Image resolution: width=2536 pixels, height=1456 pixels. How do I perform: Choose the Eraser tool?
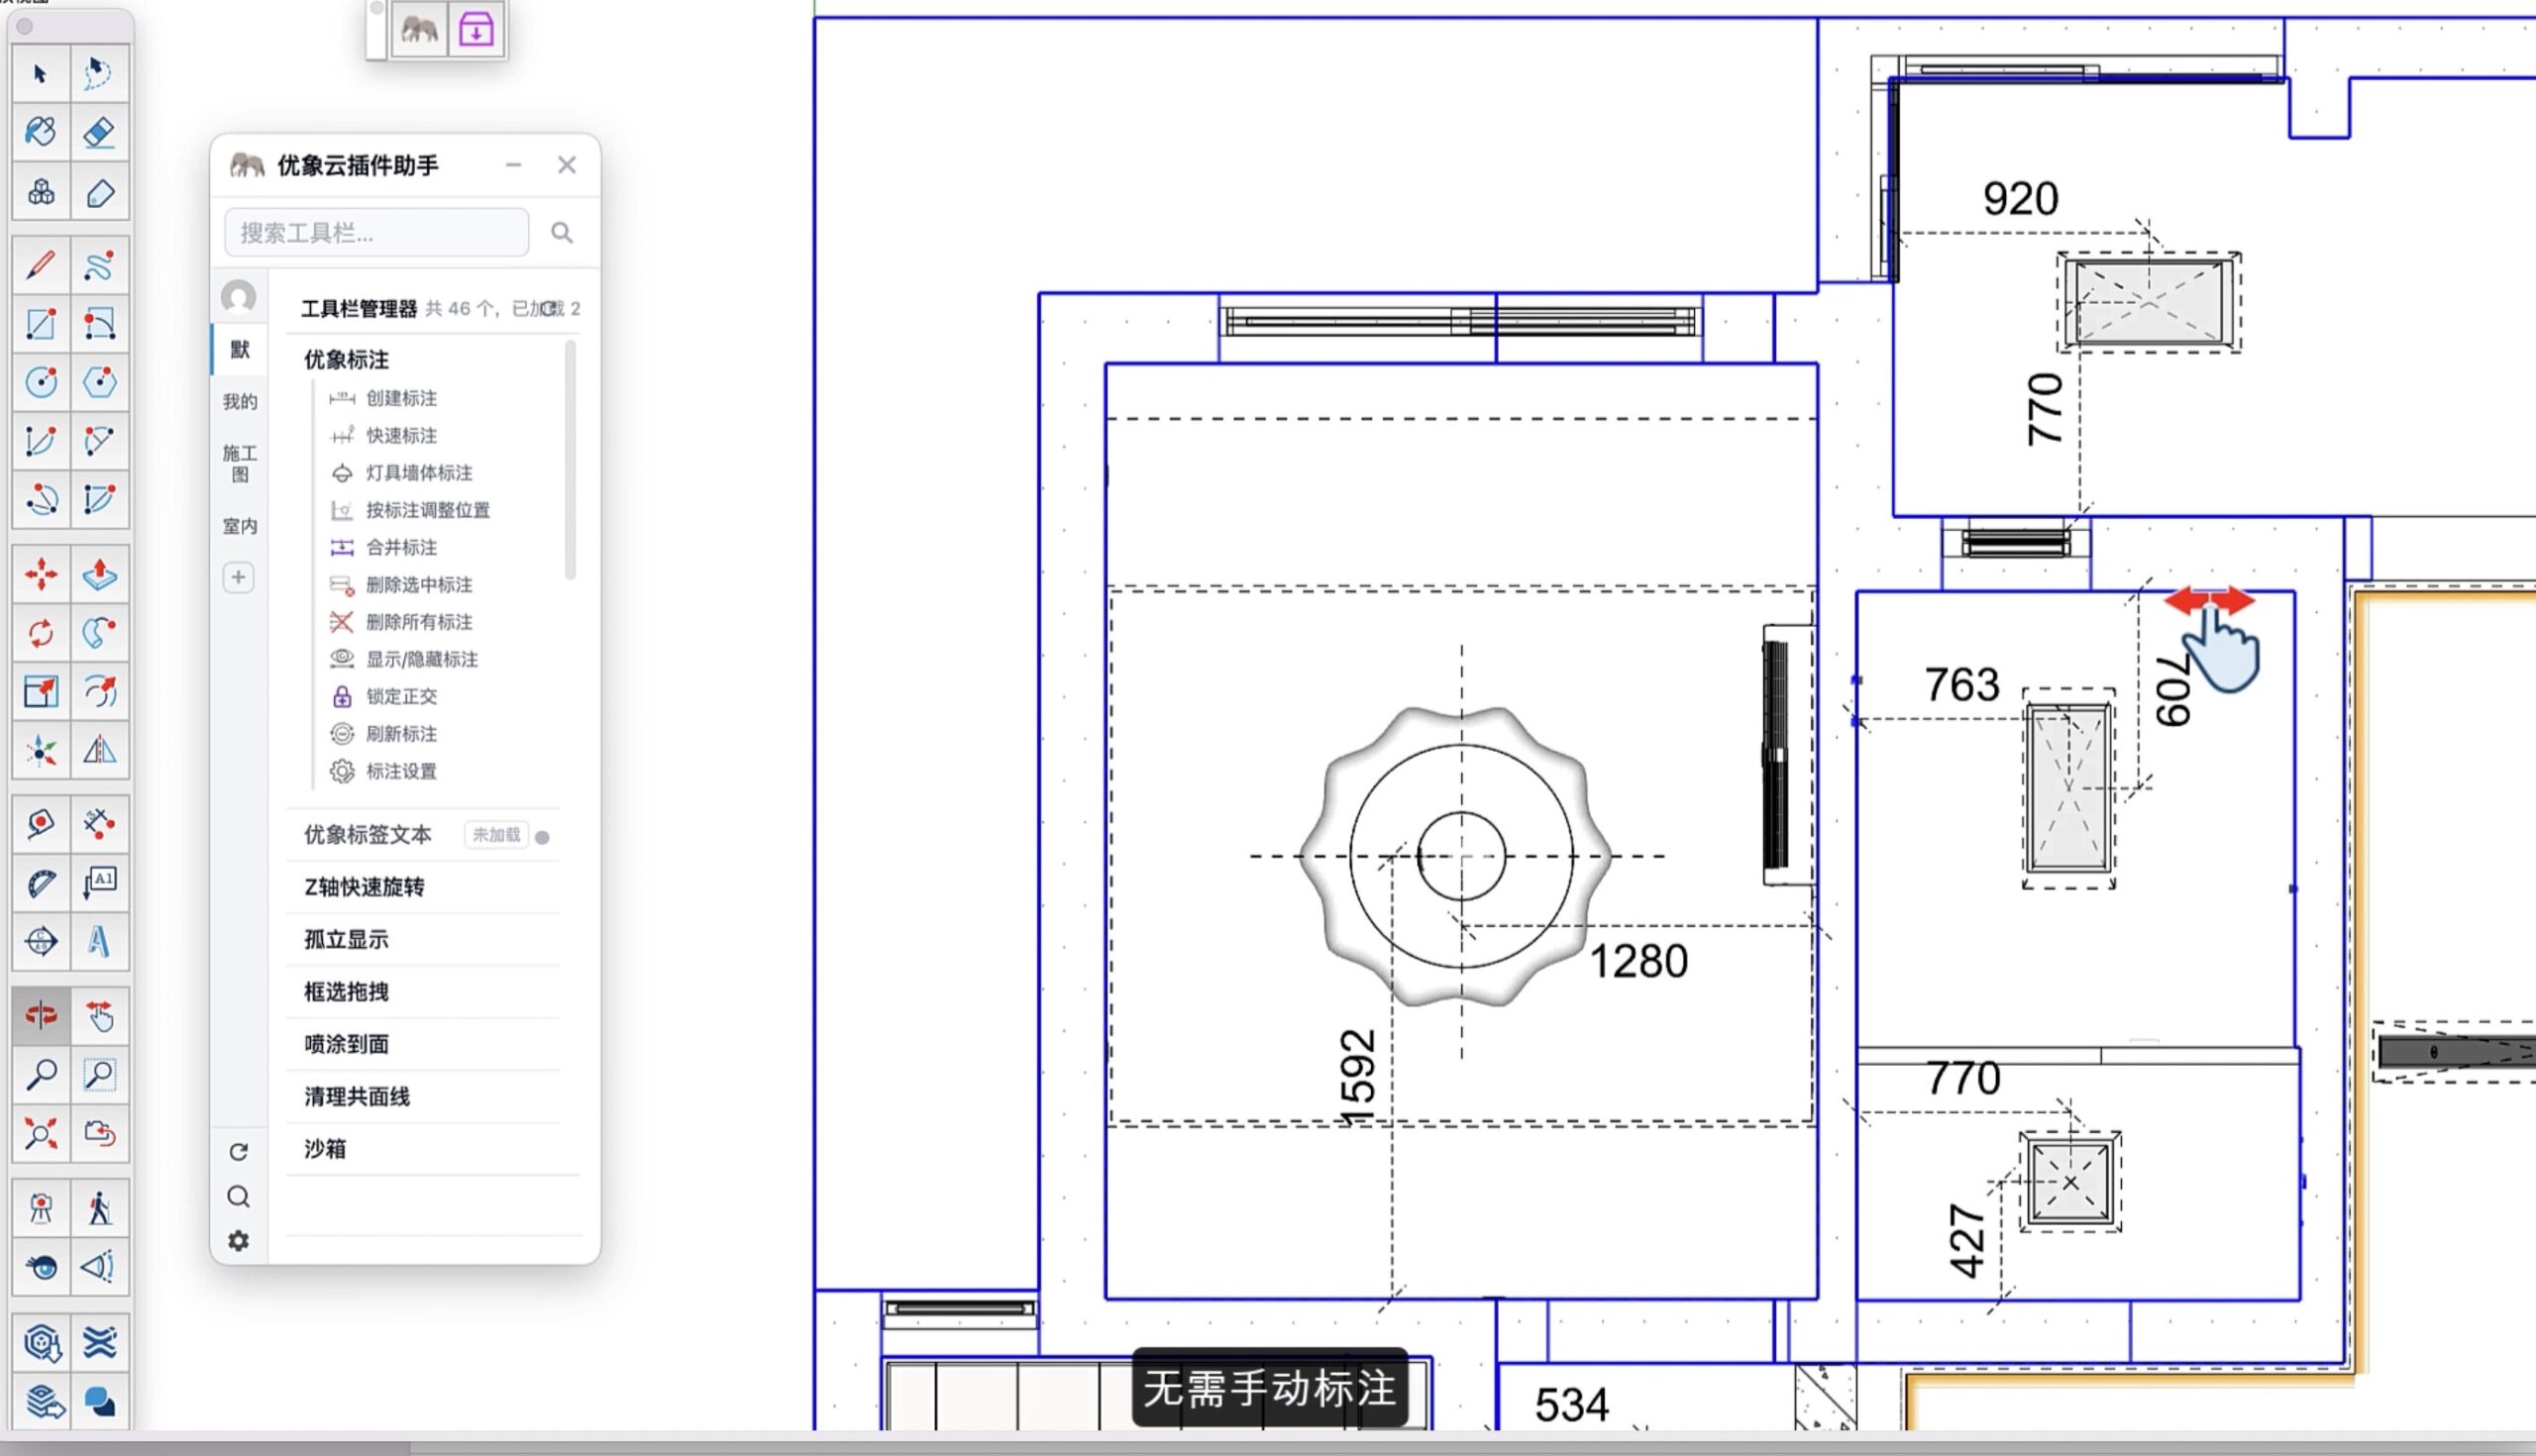click(99, 132)
